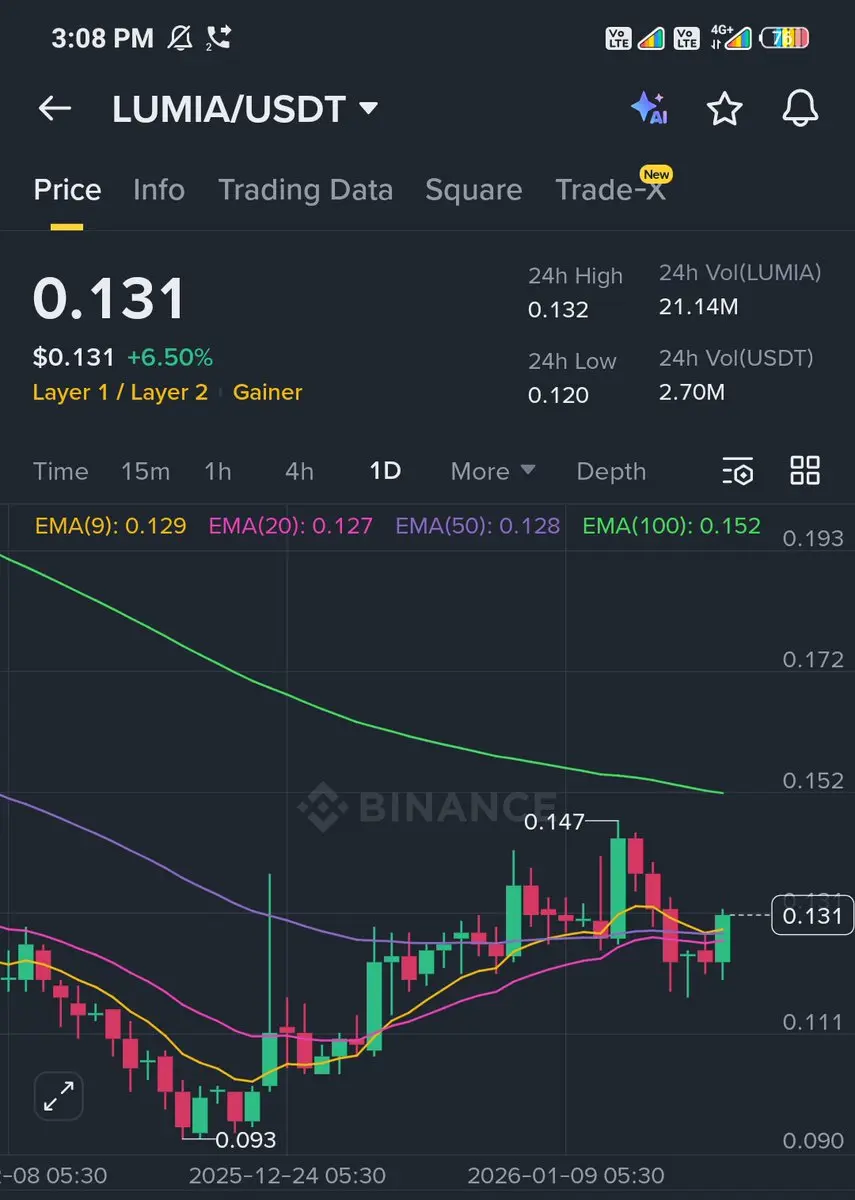Viewport: 855px width, 1200px height.
Task: Select the 15m chart interval
Action: click(145, 471)
